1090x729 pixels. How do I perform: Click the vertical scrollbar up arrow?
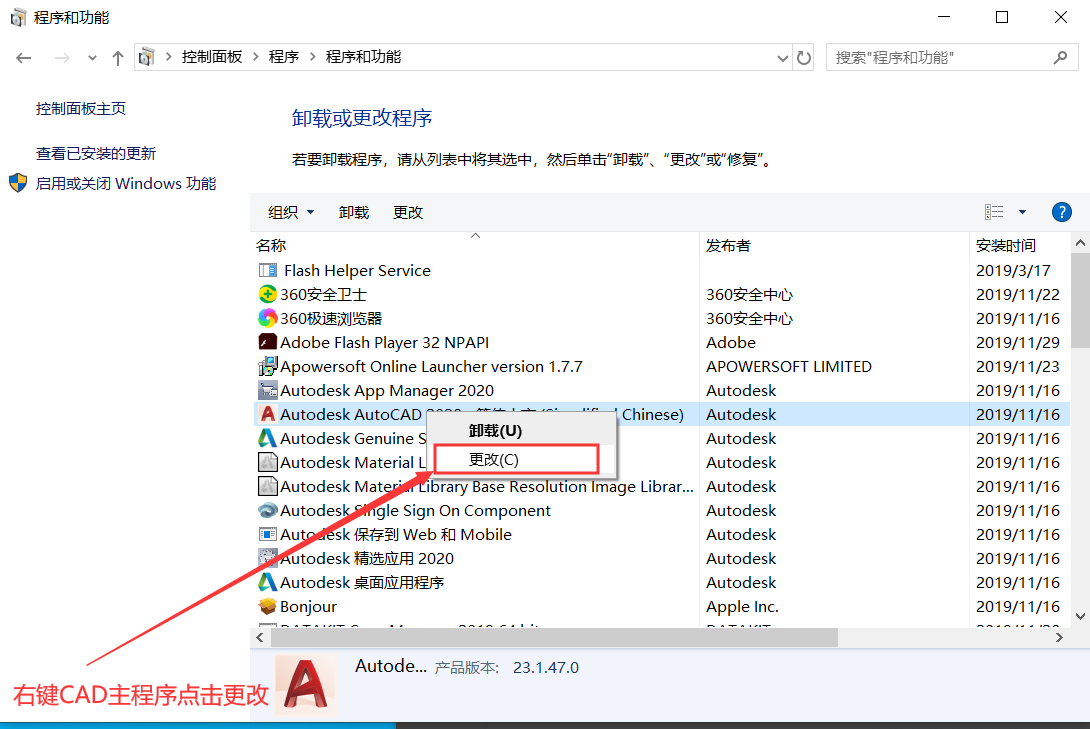point(1080,243)
